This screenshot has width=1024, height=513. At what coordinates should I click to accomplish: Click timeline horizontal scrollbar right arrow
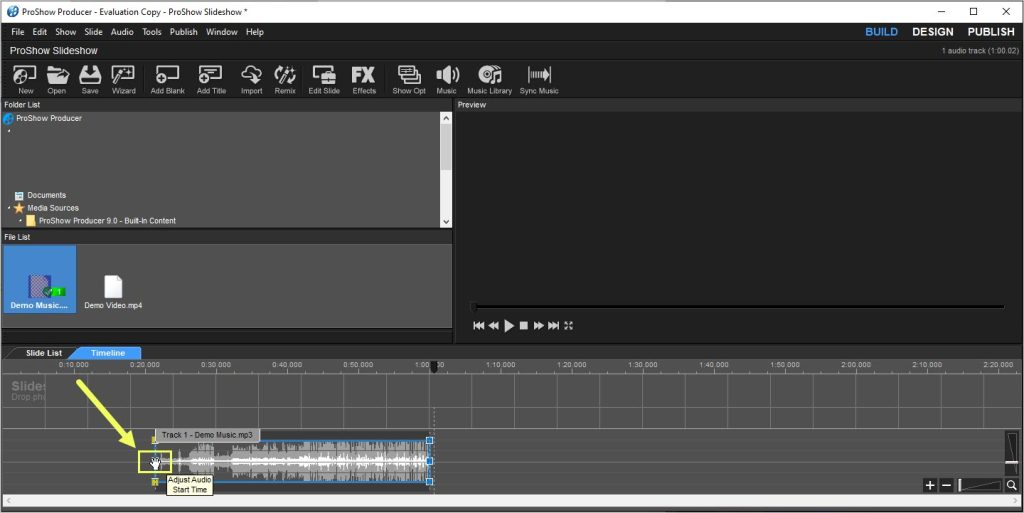tap(1017, 501)
